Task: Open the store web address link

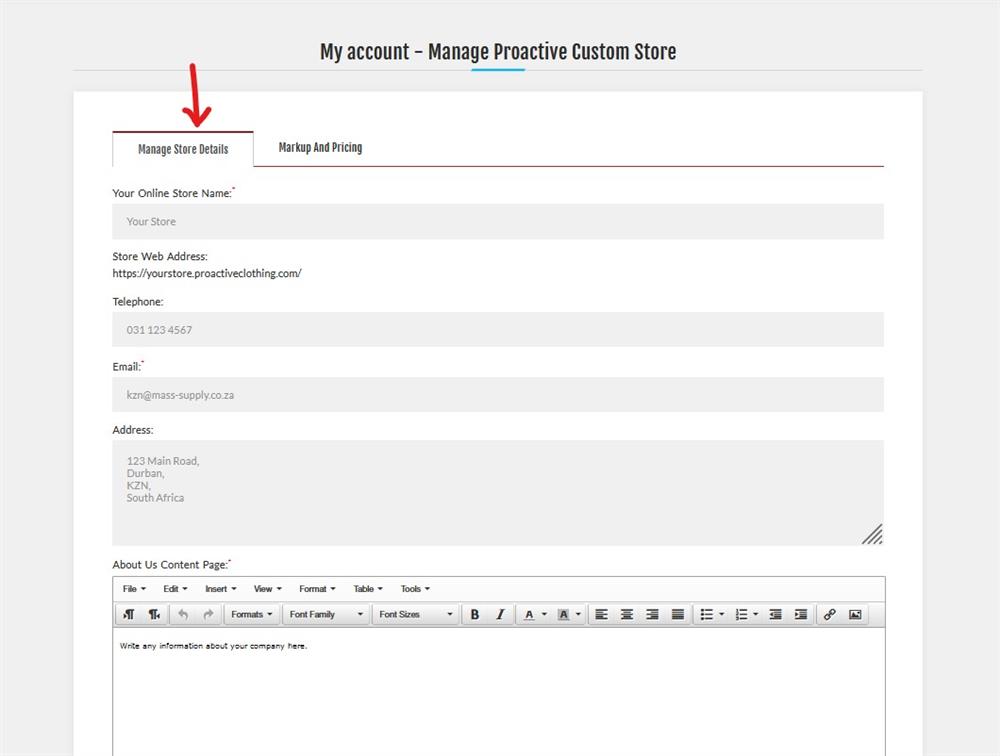Action: click(207, 272)
